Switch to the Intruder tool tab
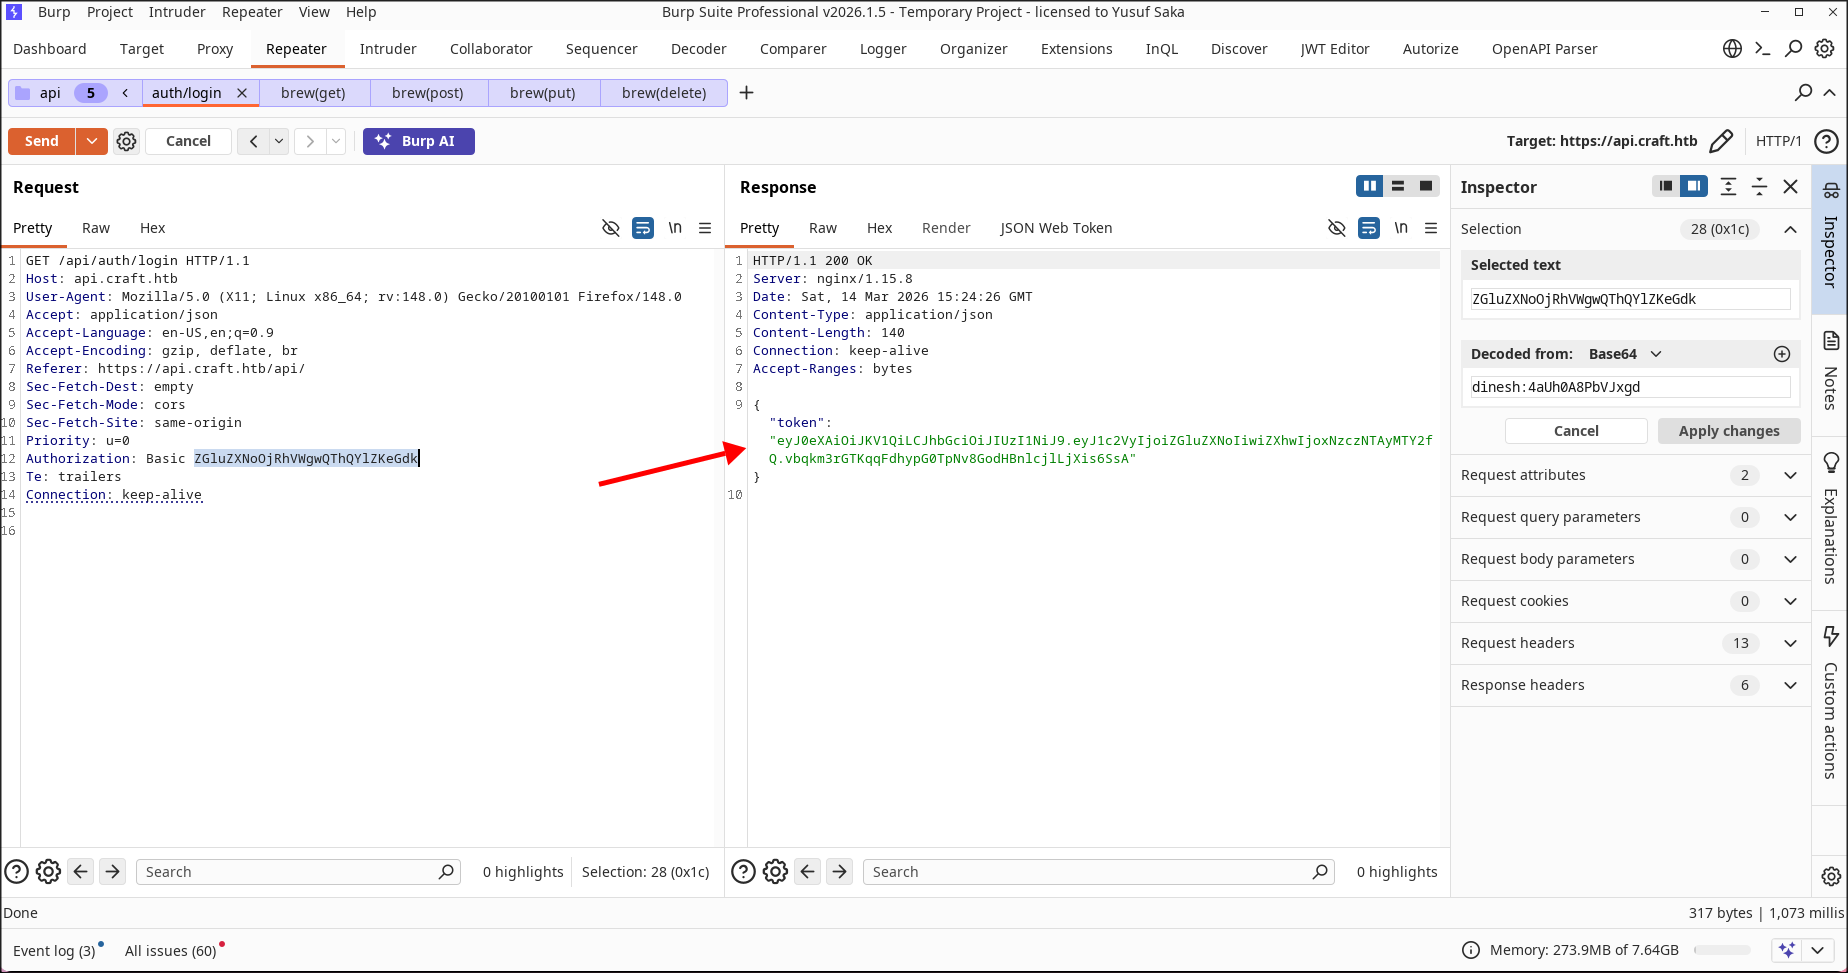 click(388, 49)
